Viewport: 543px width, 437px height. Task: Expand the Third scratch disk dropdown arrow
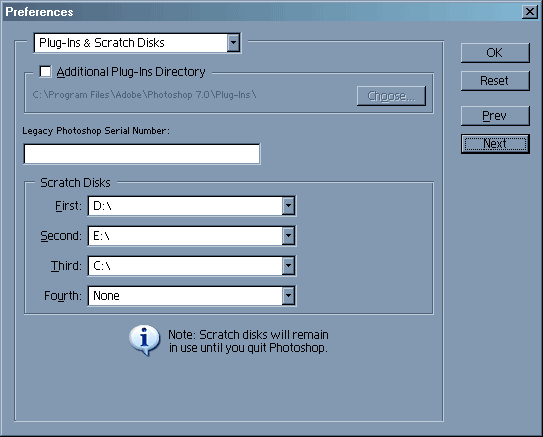click(288, 266)
